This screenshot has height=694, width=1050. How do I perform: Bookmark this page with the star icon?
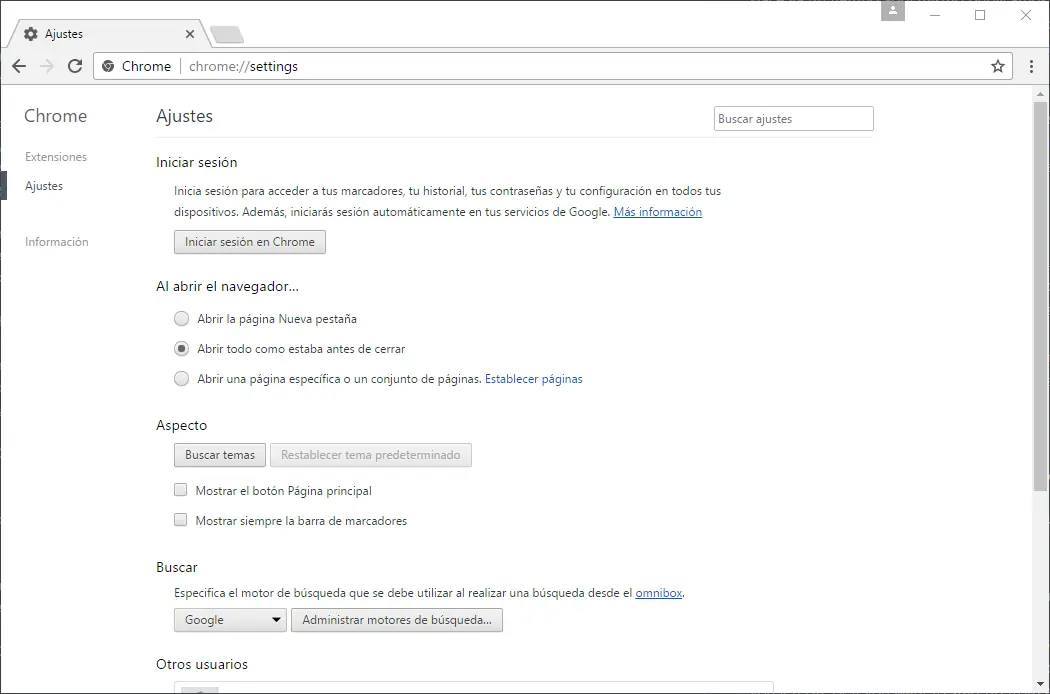pyautogui.click(x=998, y=66)
